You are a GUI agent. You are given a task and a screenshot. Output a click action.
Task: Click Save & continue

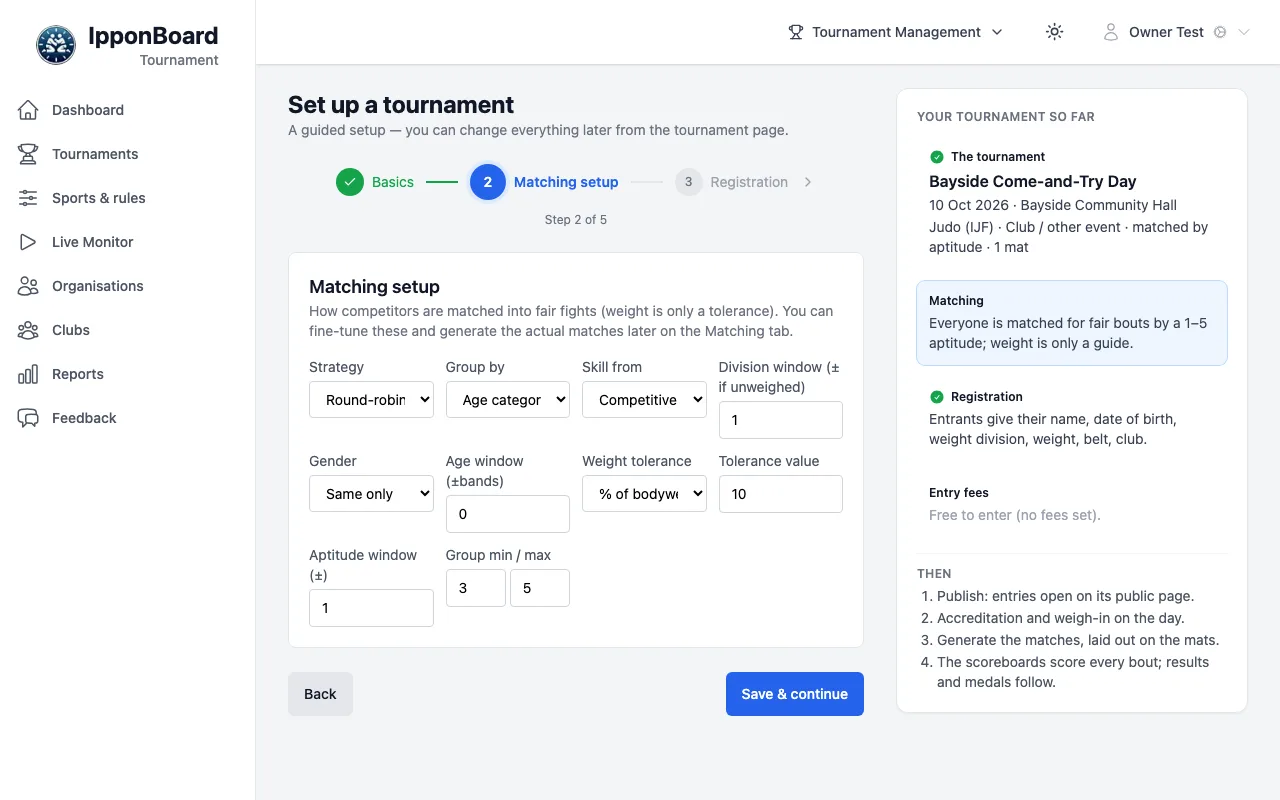(x=795, y=694)
